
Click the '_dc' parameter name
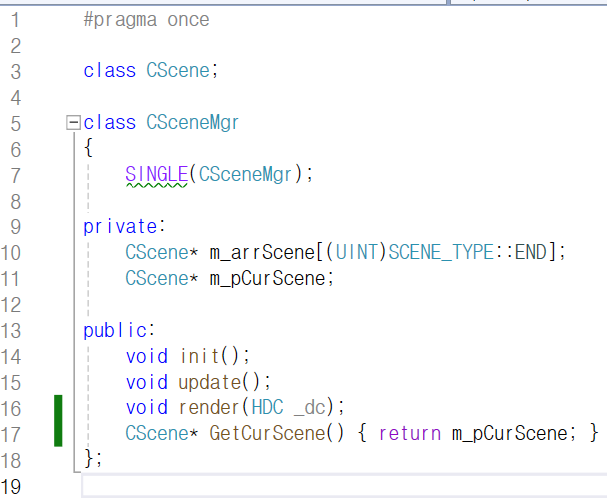pos(310,409)
